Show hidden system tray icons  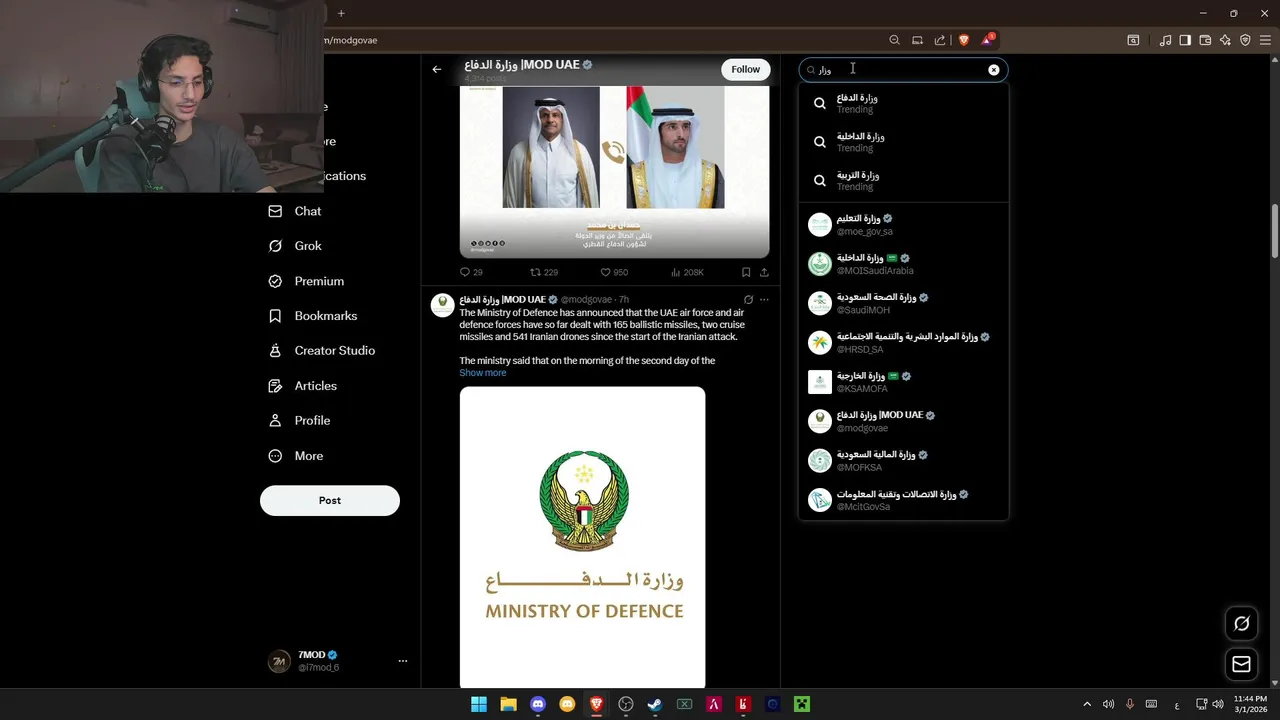(x=1087, y=704)
